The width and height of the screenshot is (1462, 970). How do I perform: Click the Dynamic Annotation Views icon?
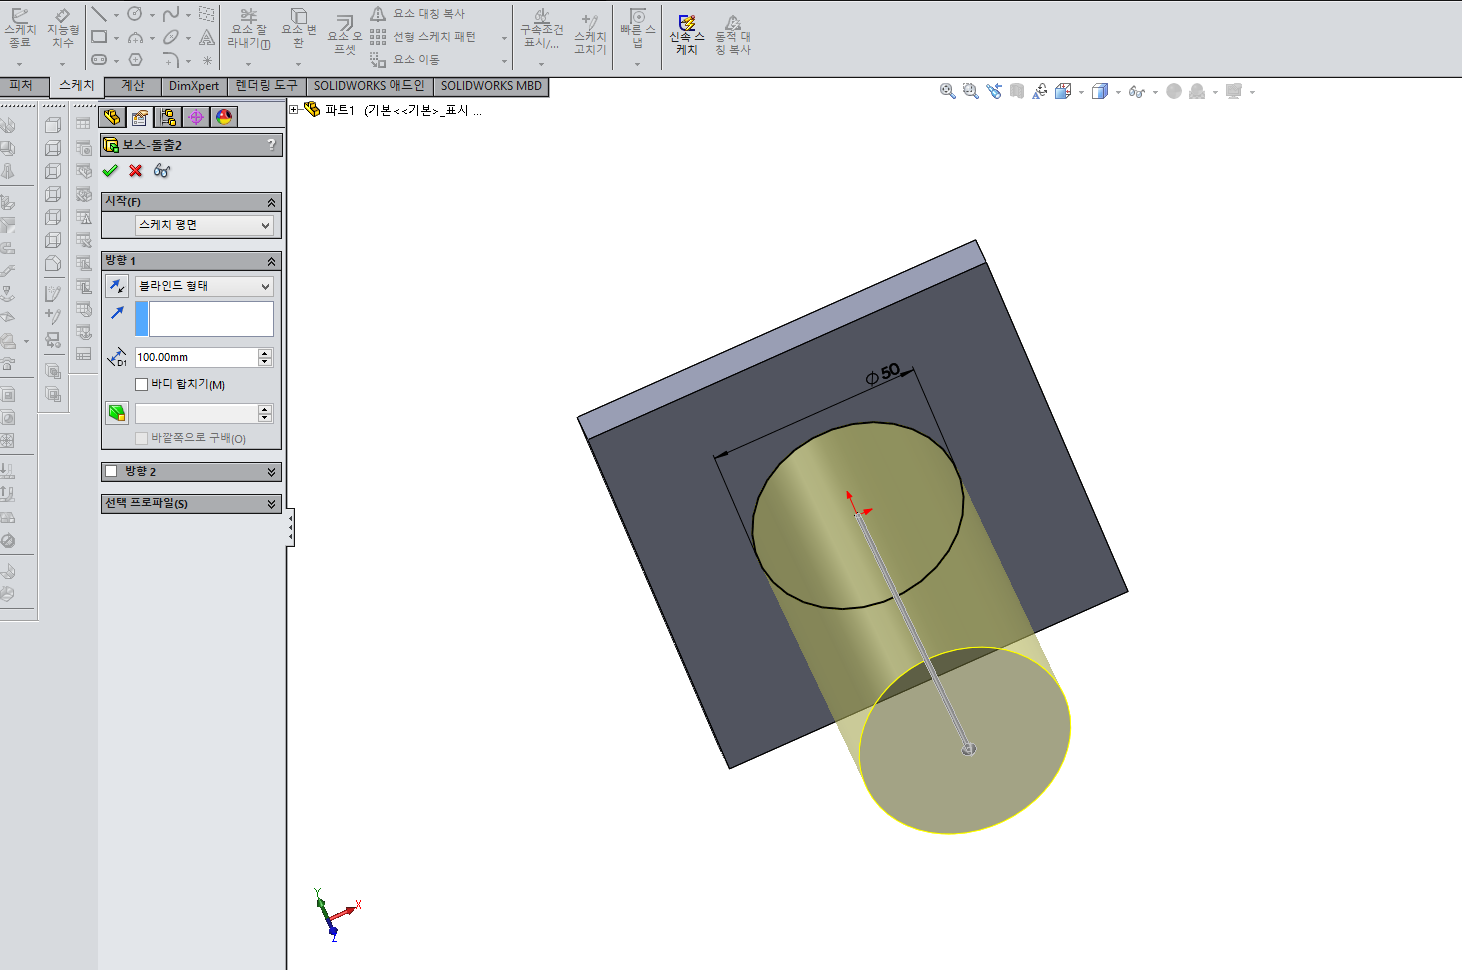coord(1040,91)
